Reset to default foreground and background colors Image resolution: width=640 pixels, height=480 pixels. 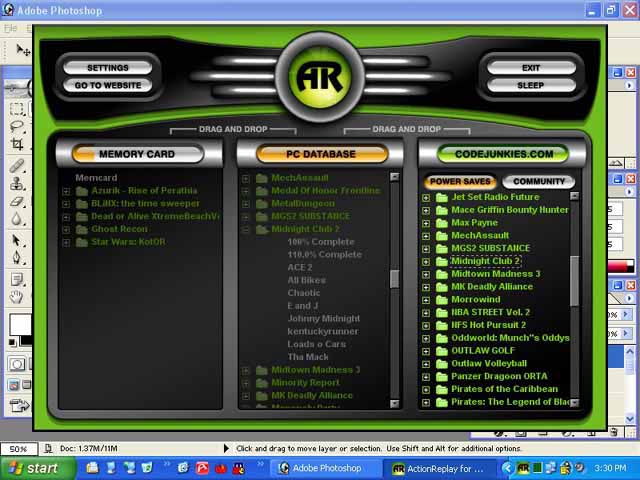pyautogui.click(x=13, y=342)
